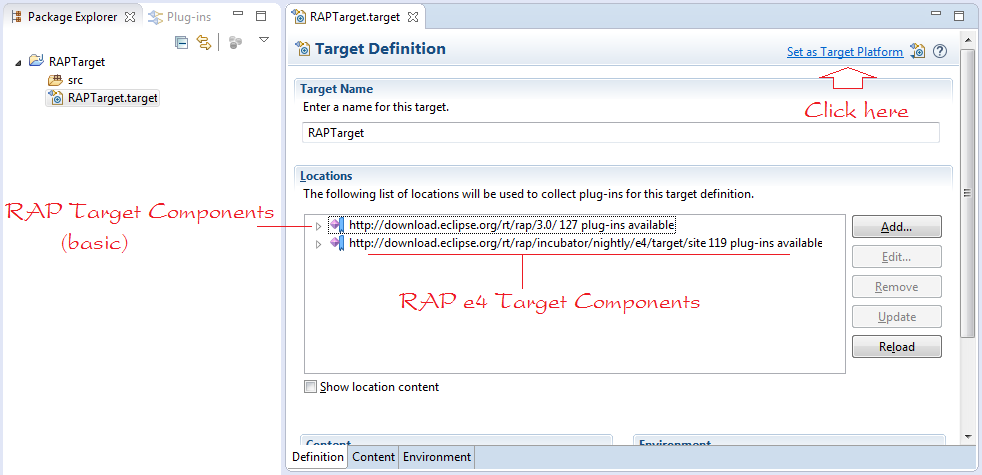This screenshot has width=982, height=475.
Task: Click site icon of e4 target location
Action: pyautogui.click(x=338, y=243)
